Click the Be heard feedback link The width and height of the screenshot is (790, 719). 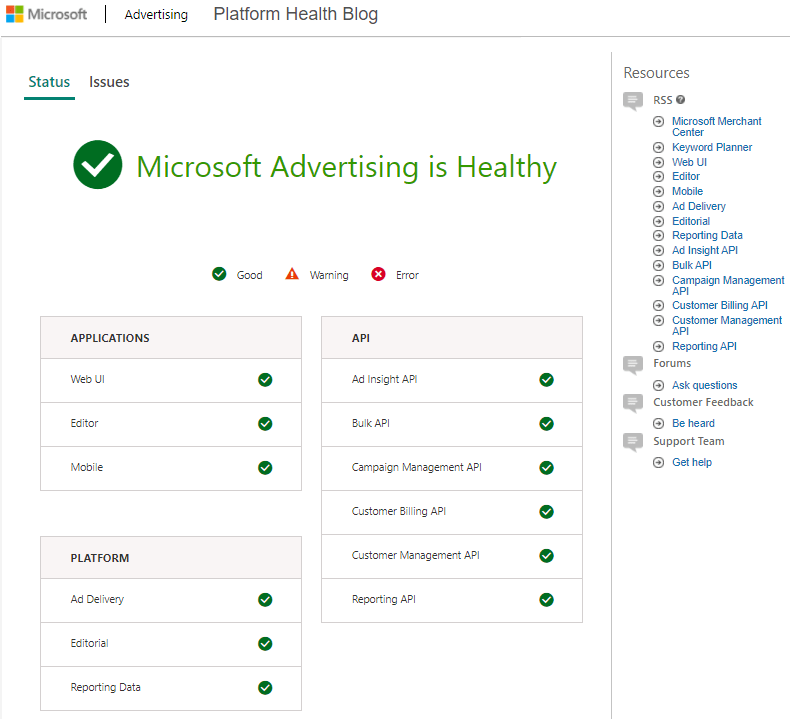[693, 423]
